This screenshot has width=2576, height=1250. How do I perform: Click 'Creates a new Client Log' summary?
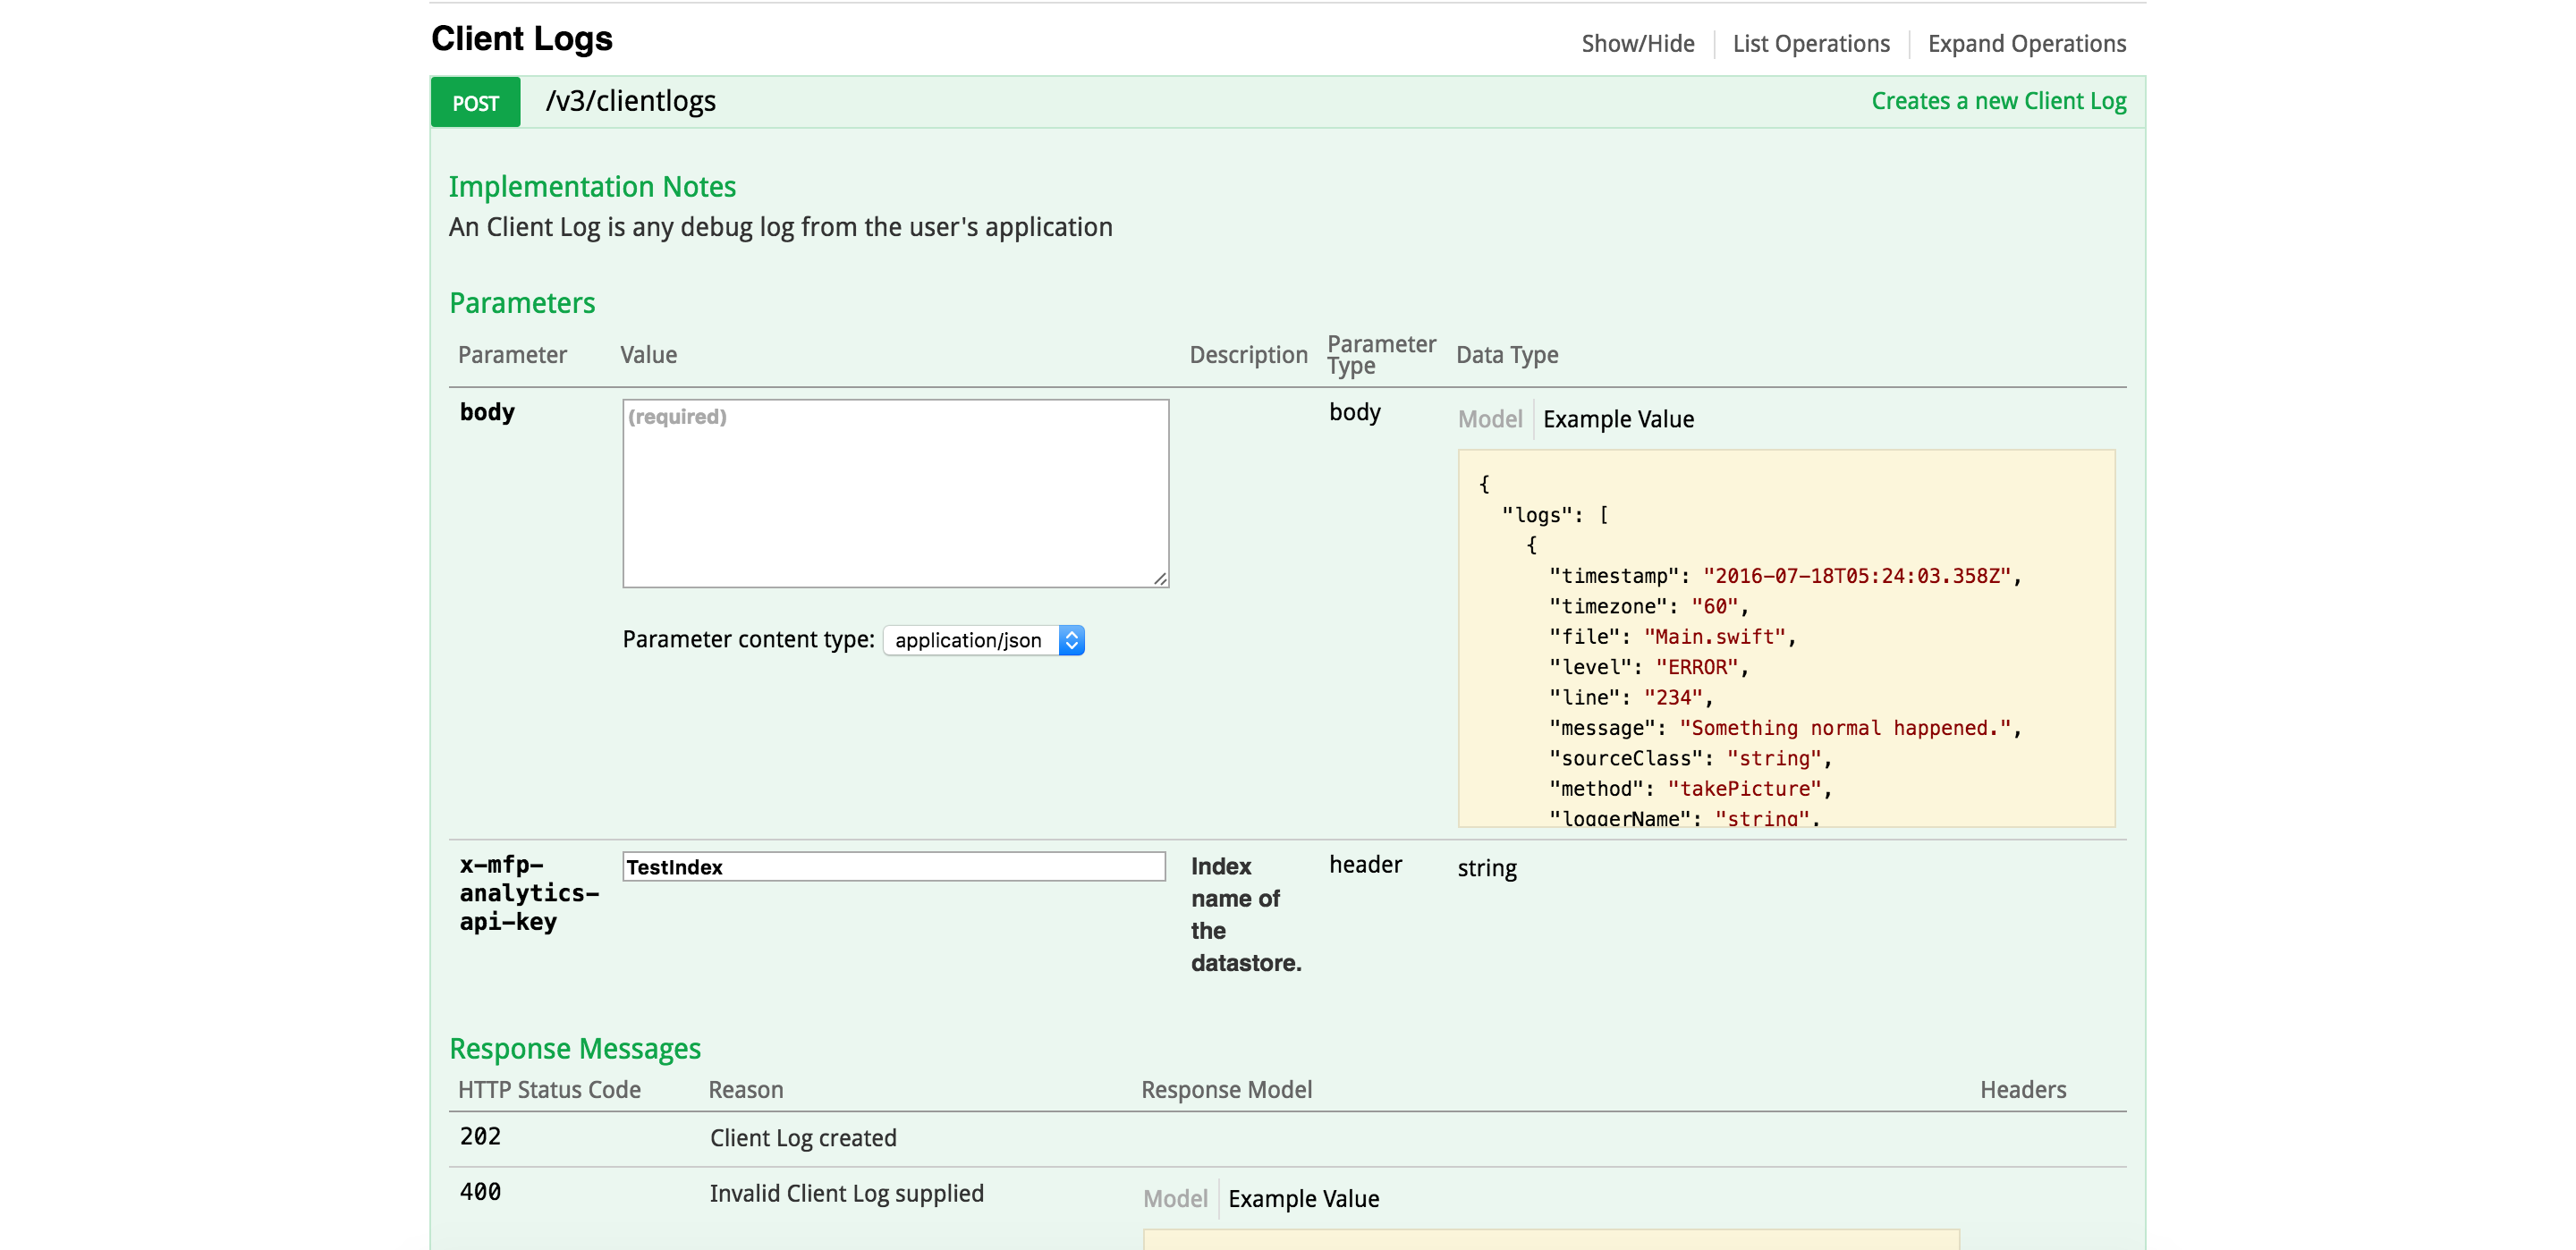pos(1998,101)
